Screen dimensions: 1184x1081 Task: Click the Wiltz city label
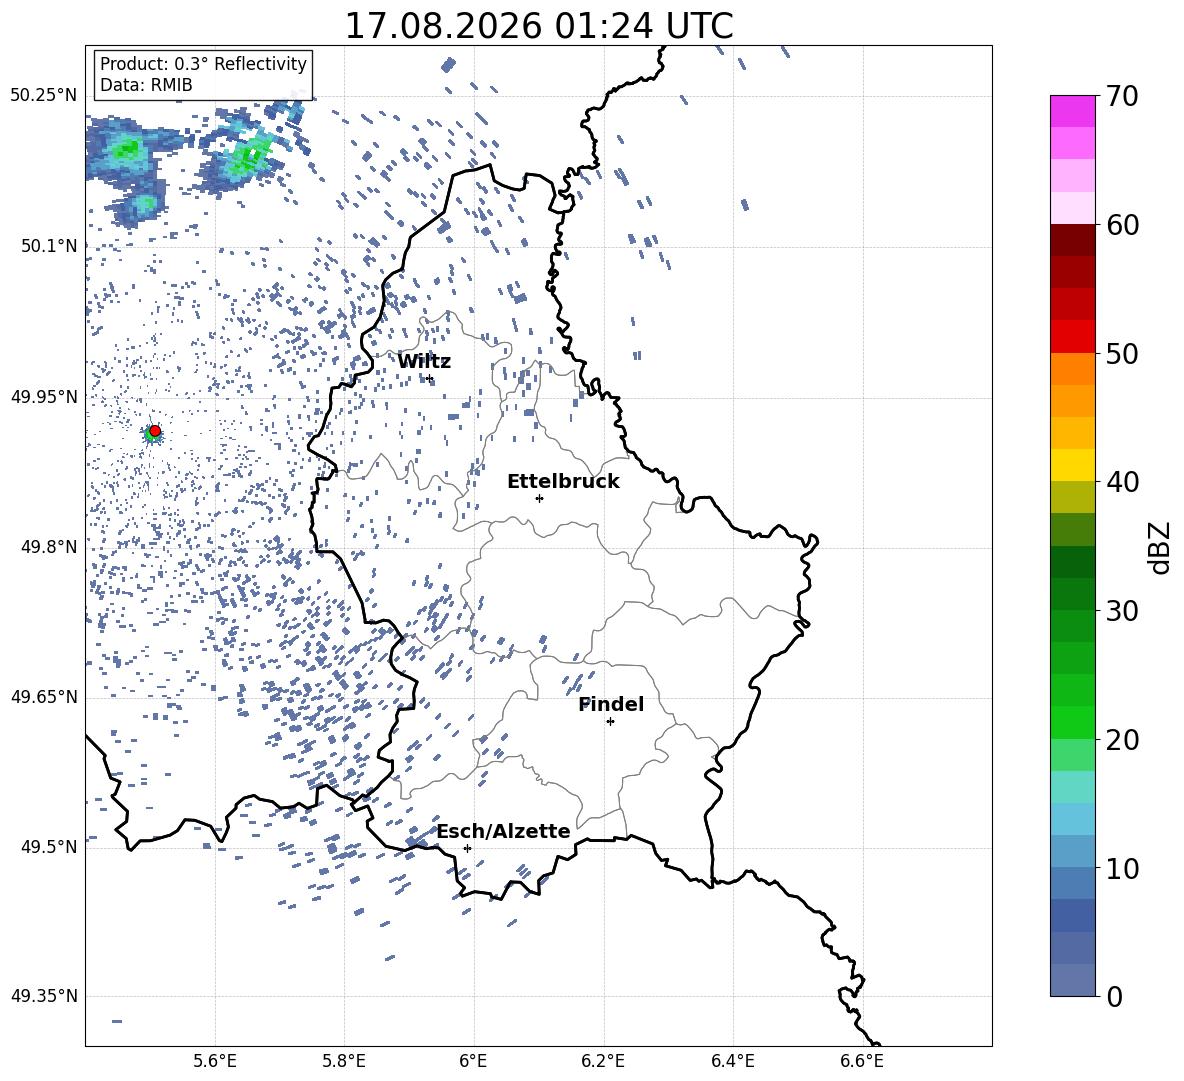(424, 362)
